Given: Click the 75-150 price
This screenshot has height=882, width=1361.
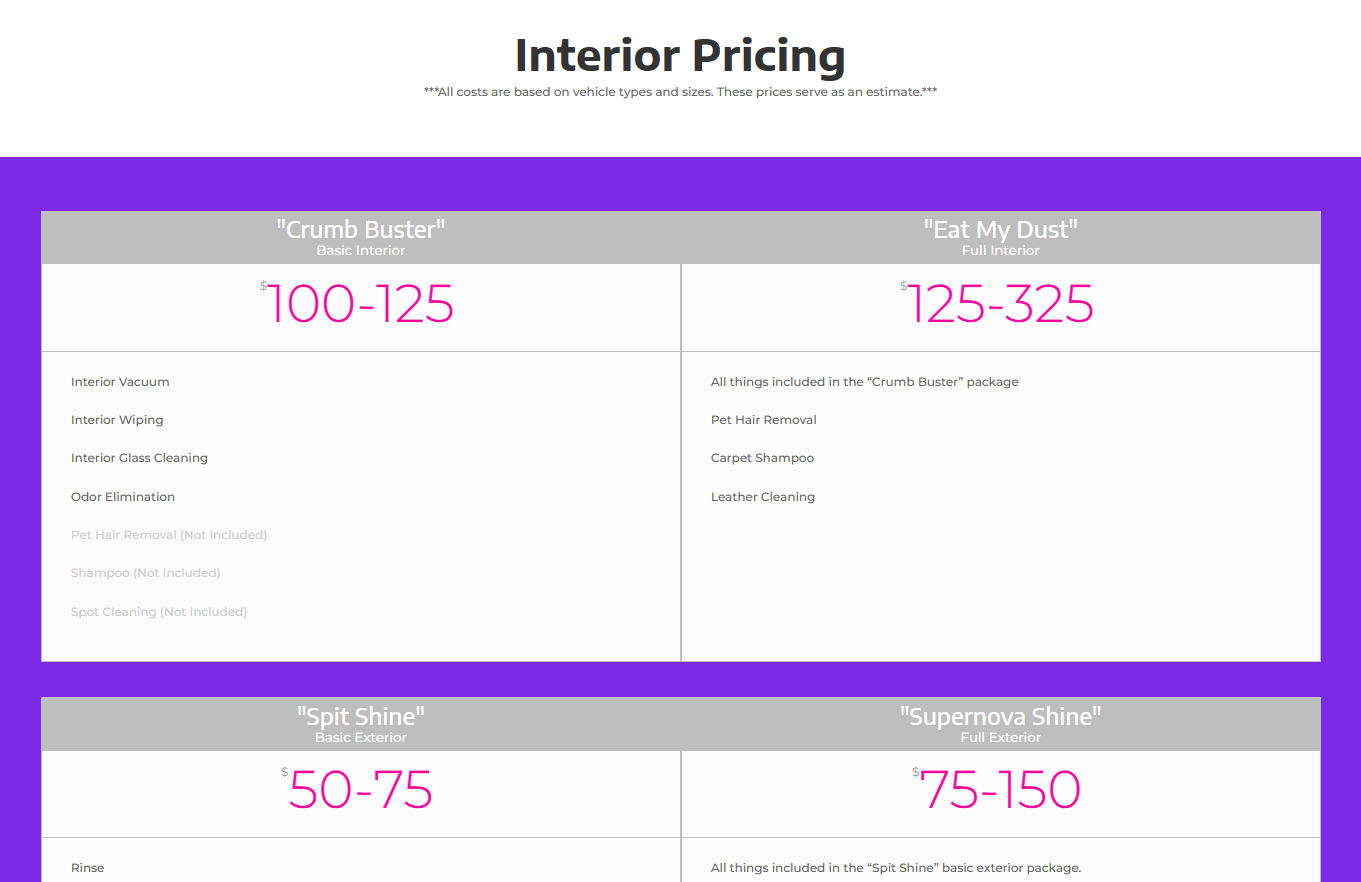Looking at the screenshot, I should point(997,791).
